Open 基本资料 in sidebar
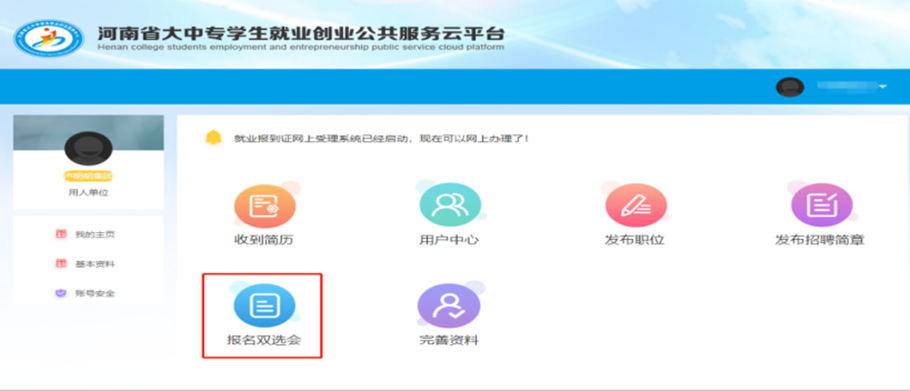This screenshot has height=391, width=910. point(95,264)
